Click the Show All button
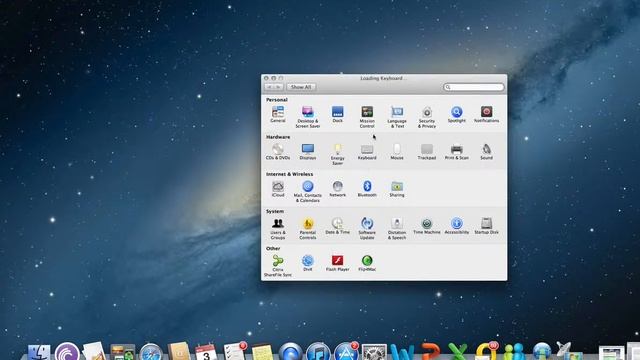 (301, 87)
